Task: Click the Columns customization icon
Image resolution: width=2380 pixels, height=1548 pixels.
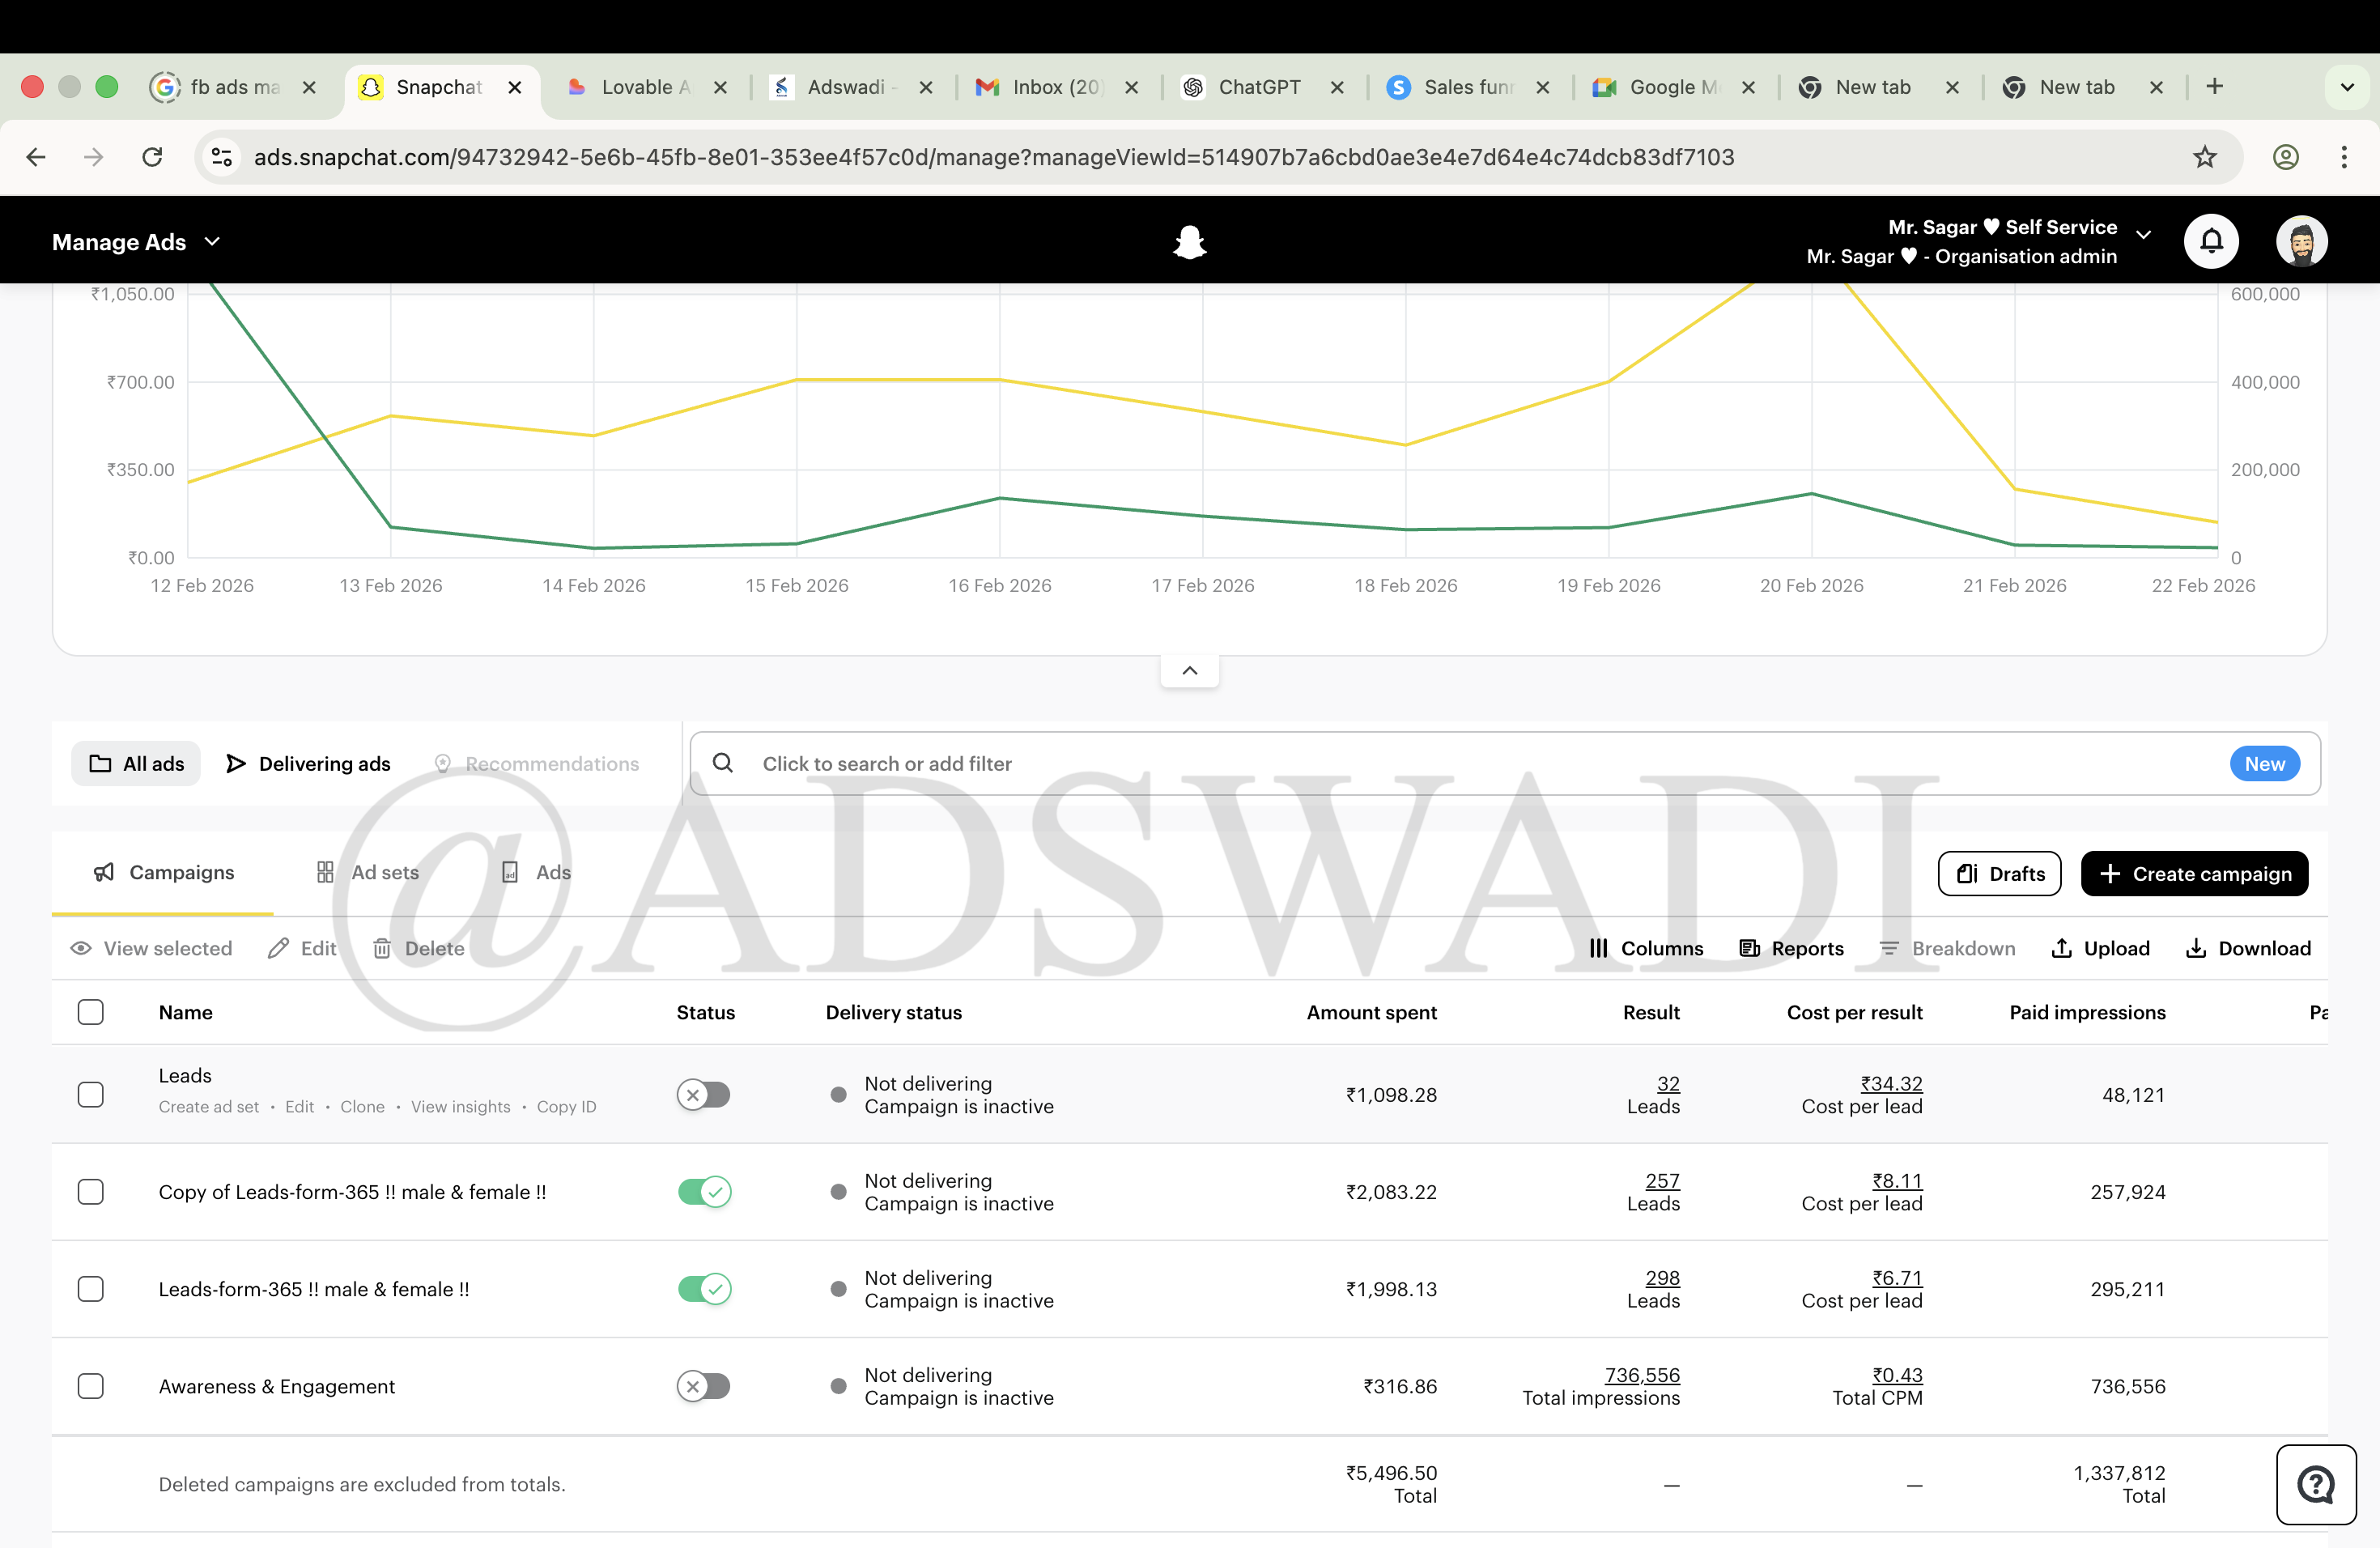Action: coord(1599,948)
